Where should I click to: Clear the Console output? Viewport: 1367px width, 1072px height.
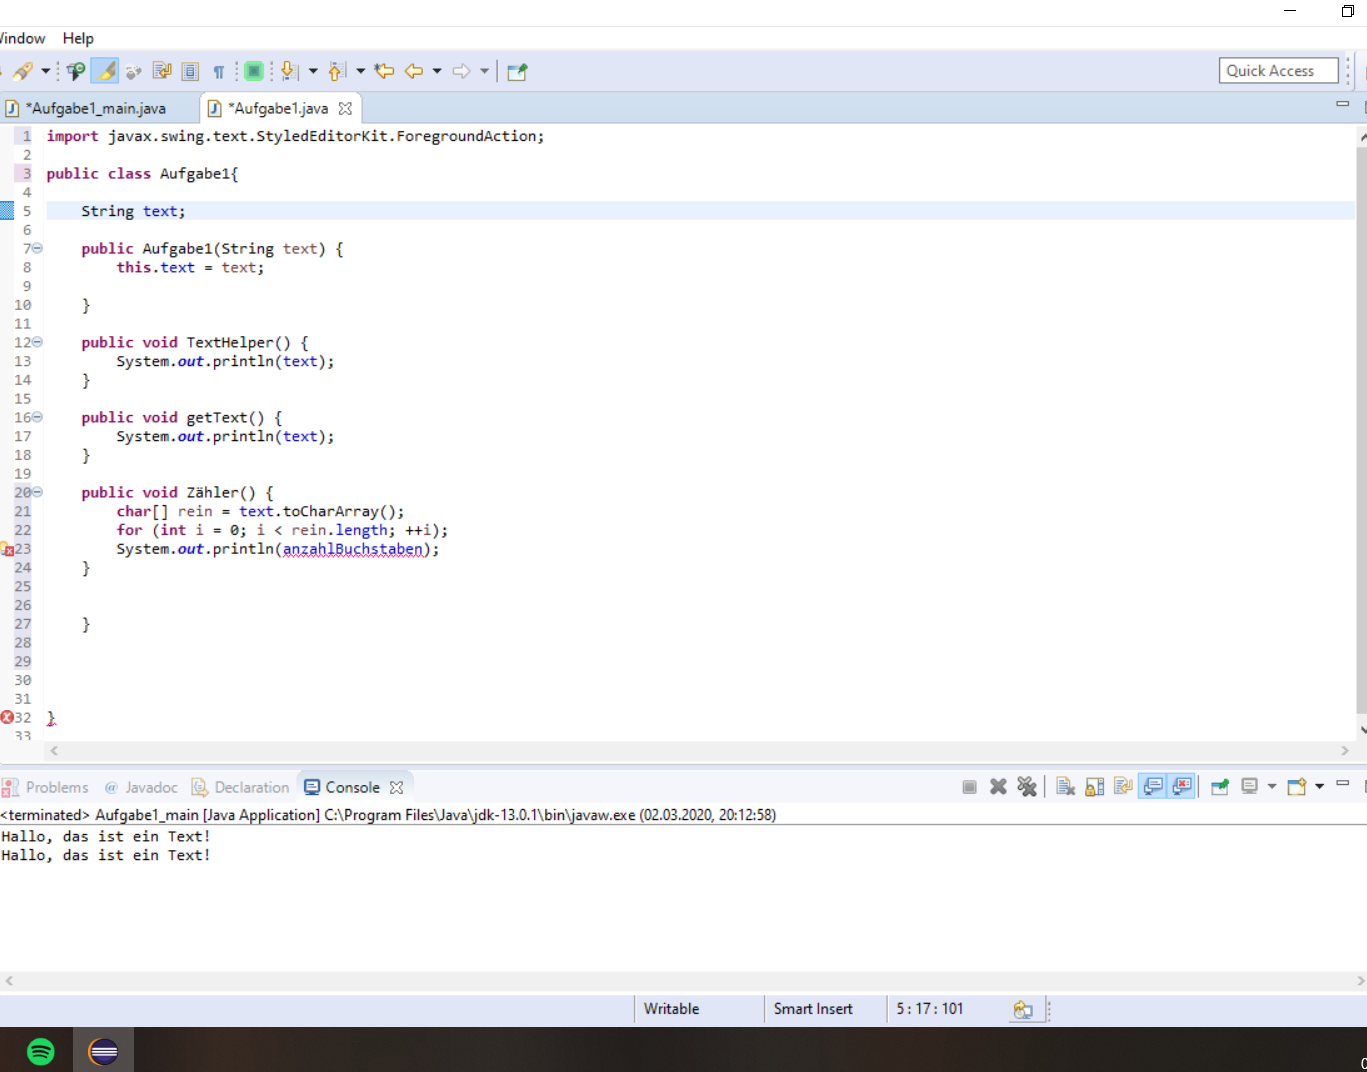tap(1064, 786)
